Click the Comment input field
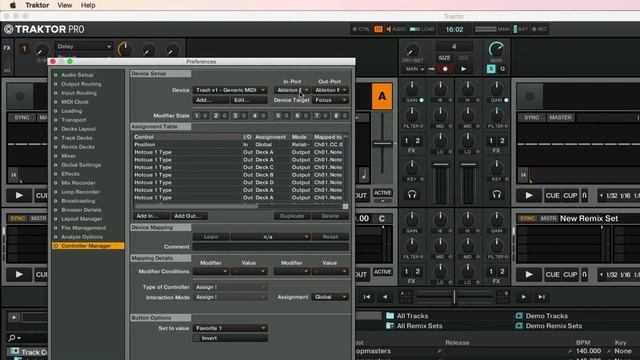The width and height of the screenshot is (640, 360). pyautogui.click(x=271, y=247)
